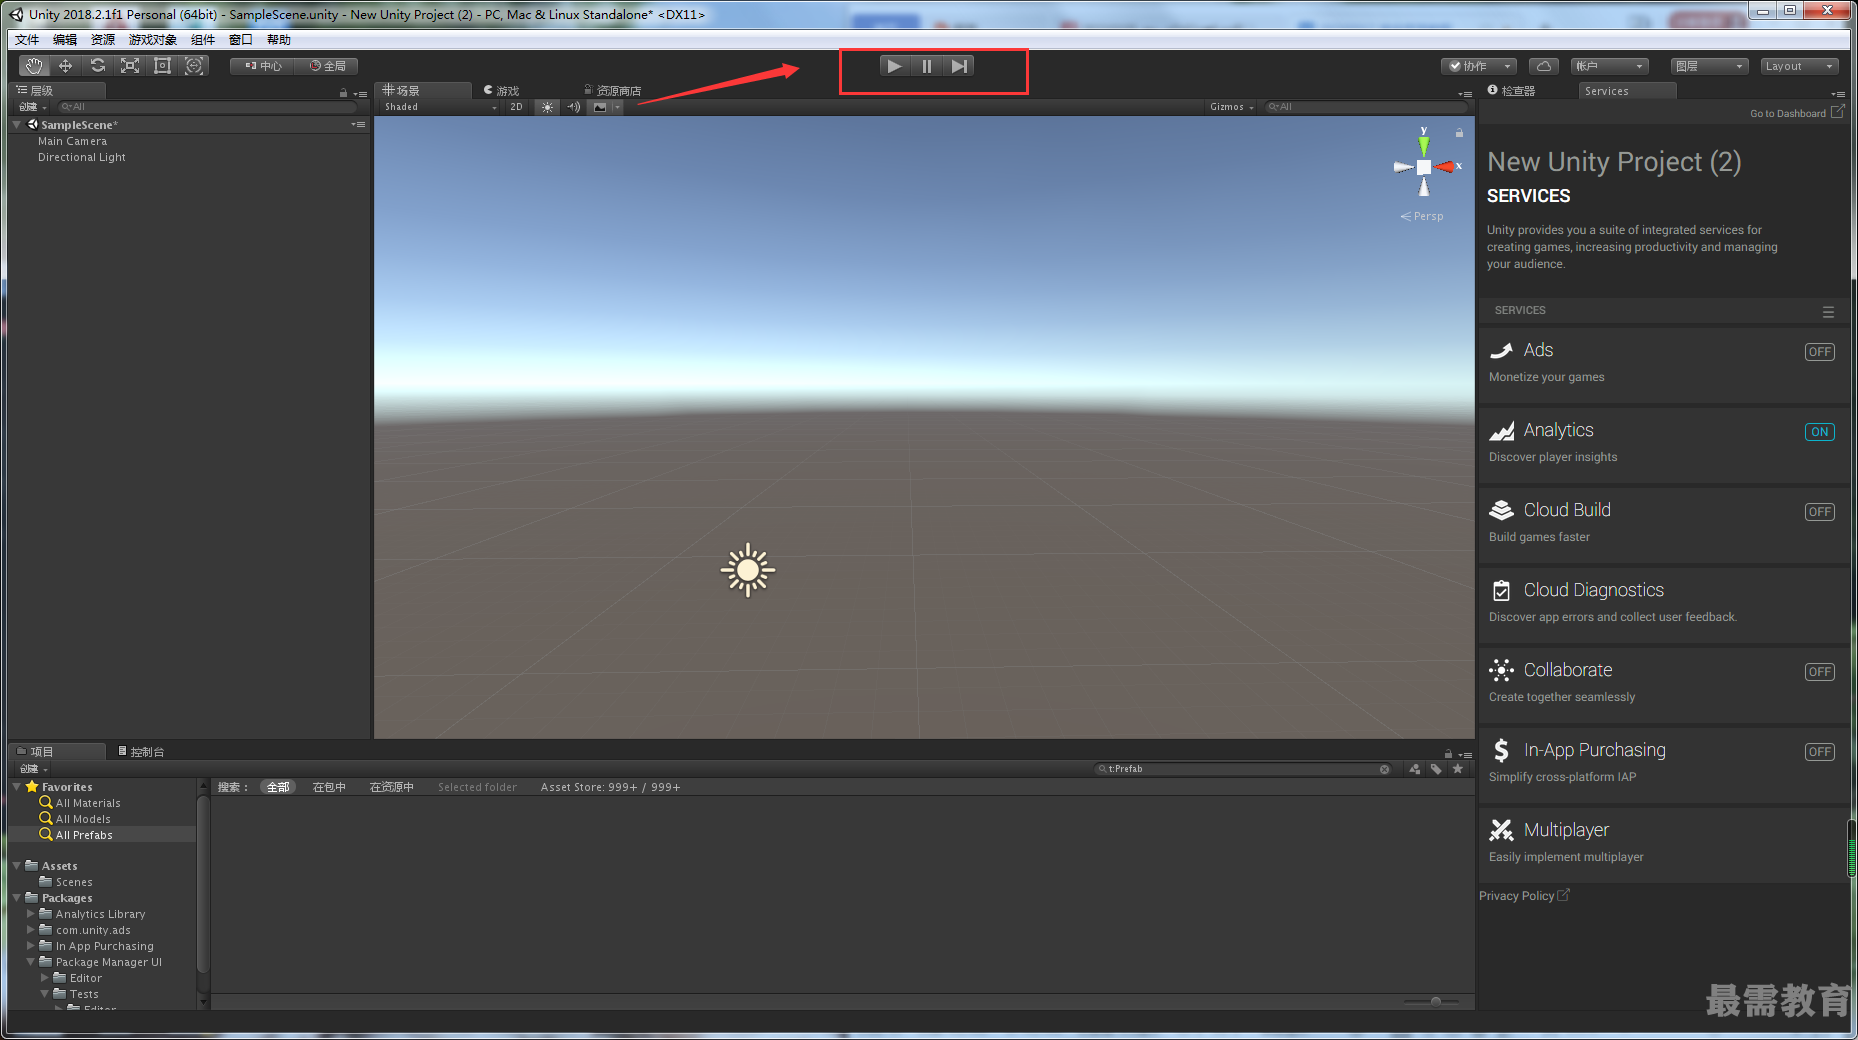1858x1040 pixels.
Task: Open scene effects dropdown arrow
Action: click(617, 107)
